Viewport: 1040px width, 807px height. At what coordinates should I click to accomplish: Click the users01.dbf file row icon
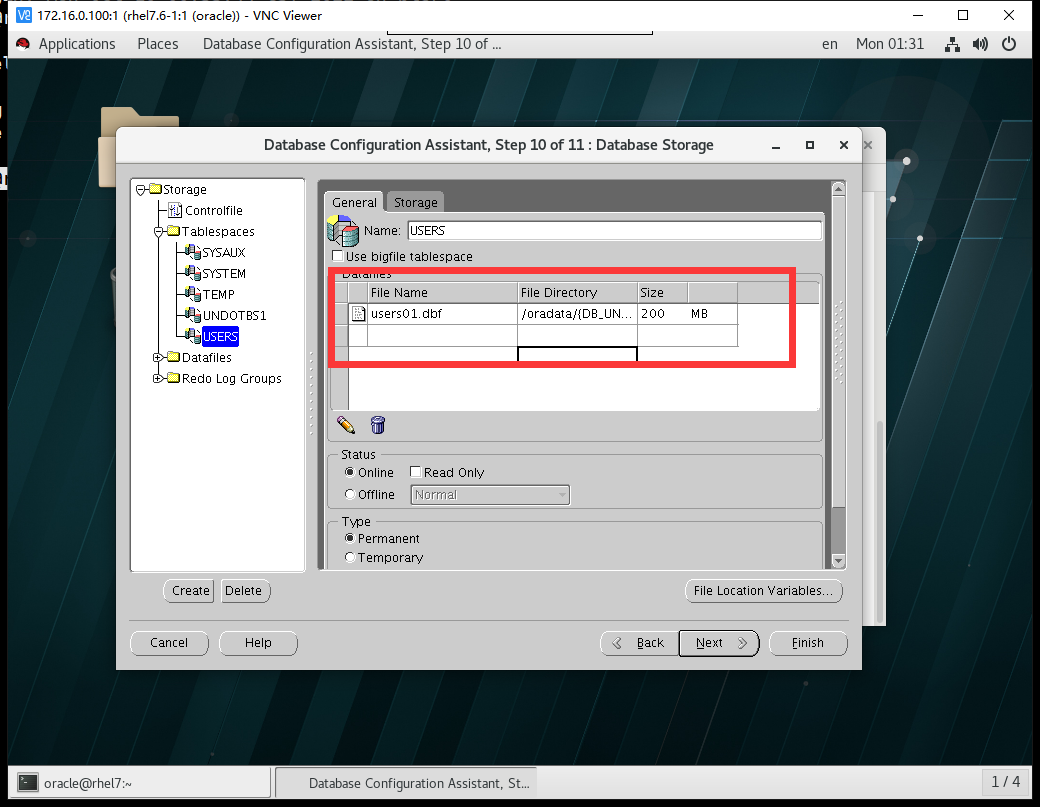(x=358, y=314)
